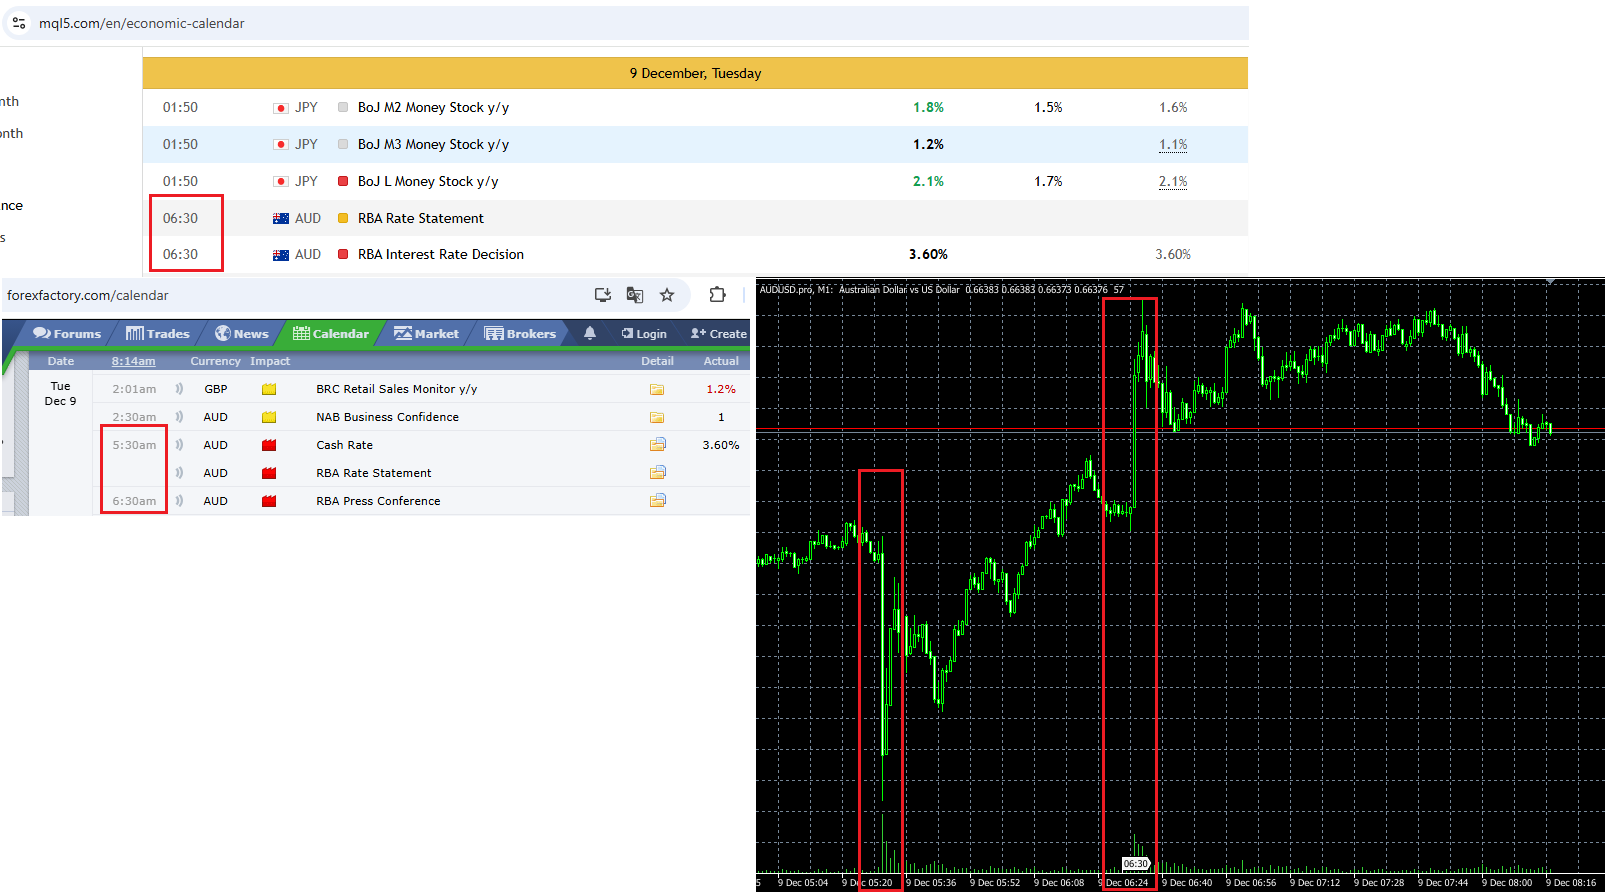Click the yellow impact icon for BRC Retail Sales Monitor
This screenshot has width=1605, height=892.
[269, 389]
